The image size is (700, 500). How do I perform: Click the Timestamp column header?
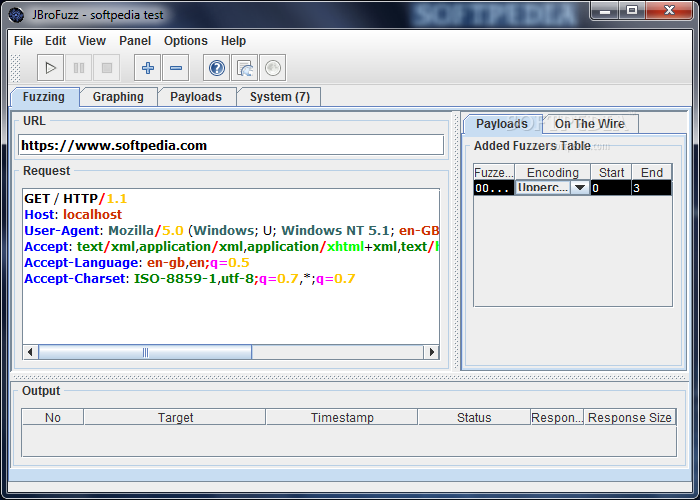tap(342, 417)
